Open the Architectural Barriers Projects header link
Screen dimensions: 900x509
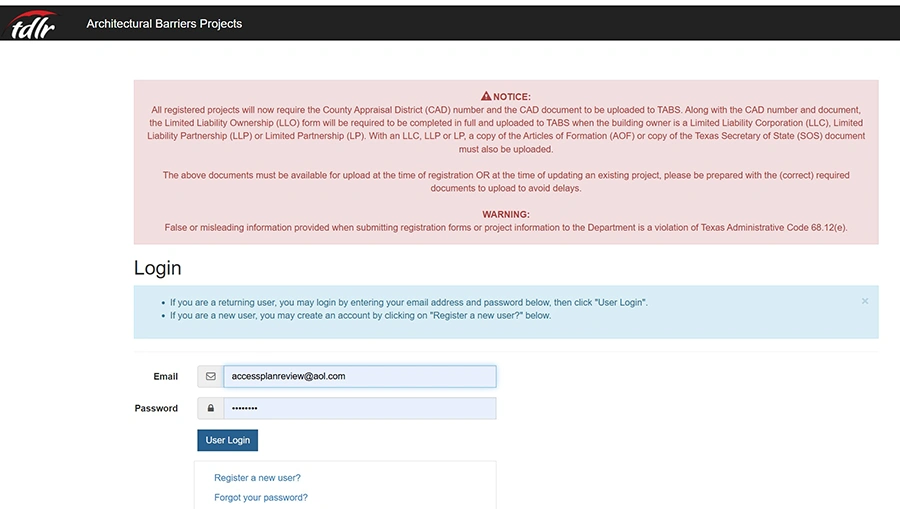tap(164, 23)
